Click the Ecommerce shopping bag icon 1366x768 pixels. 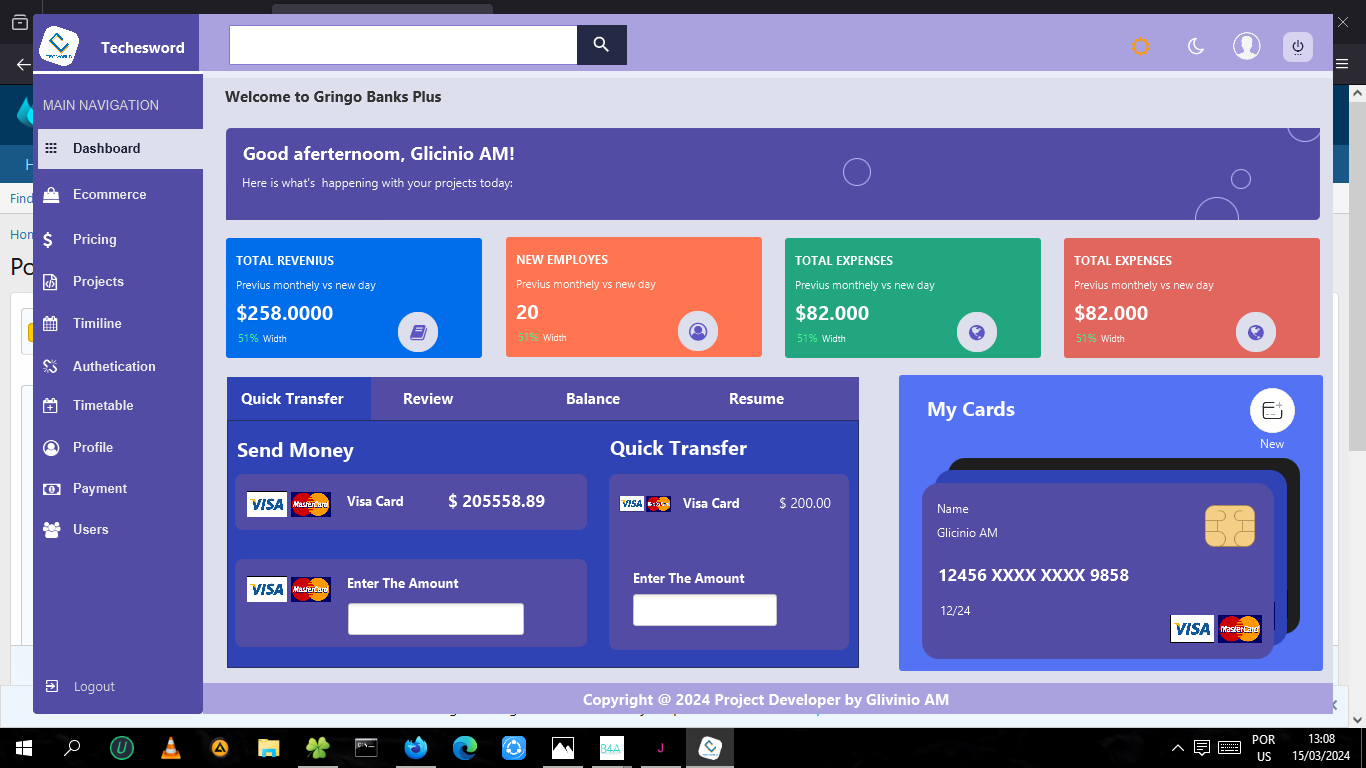pos(51,195)
